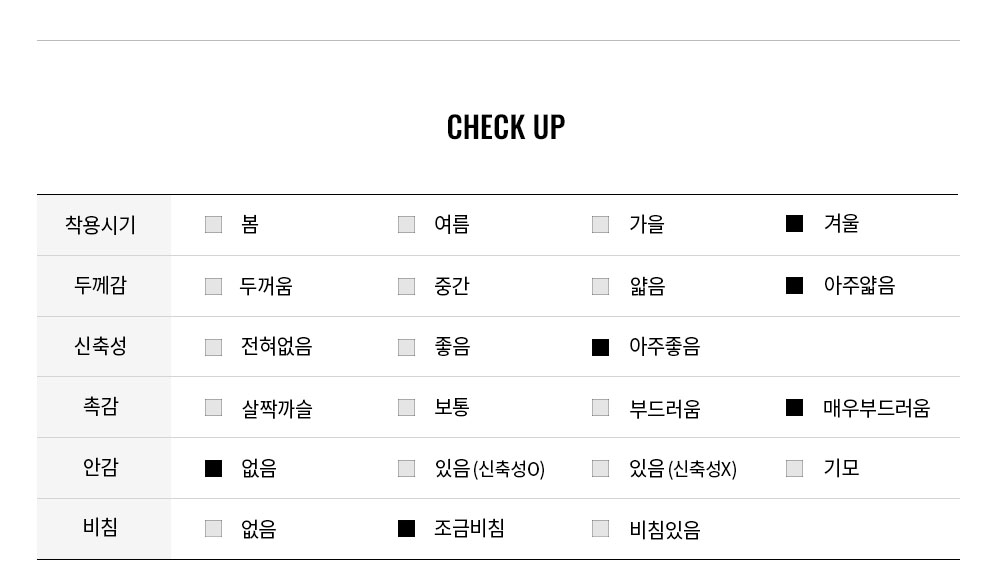
Task: Check the 가을 (autumn) checkbox
Action: (600, 224)
